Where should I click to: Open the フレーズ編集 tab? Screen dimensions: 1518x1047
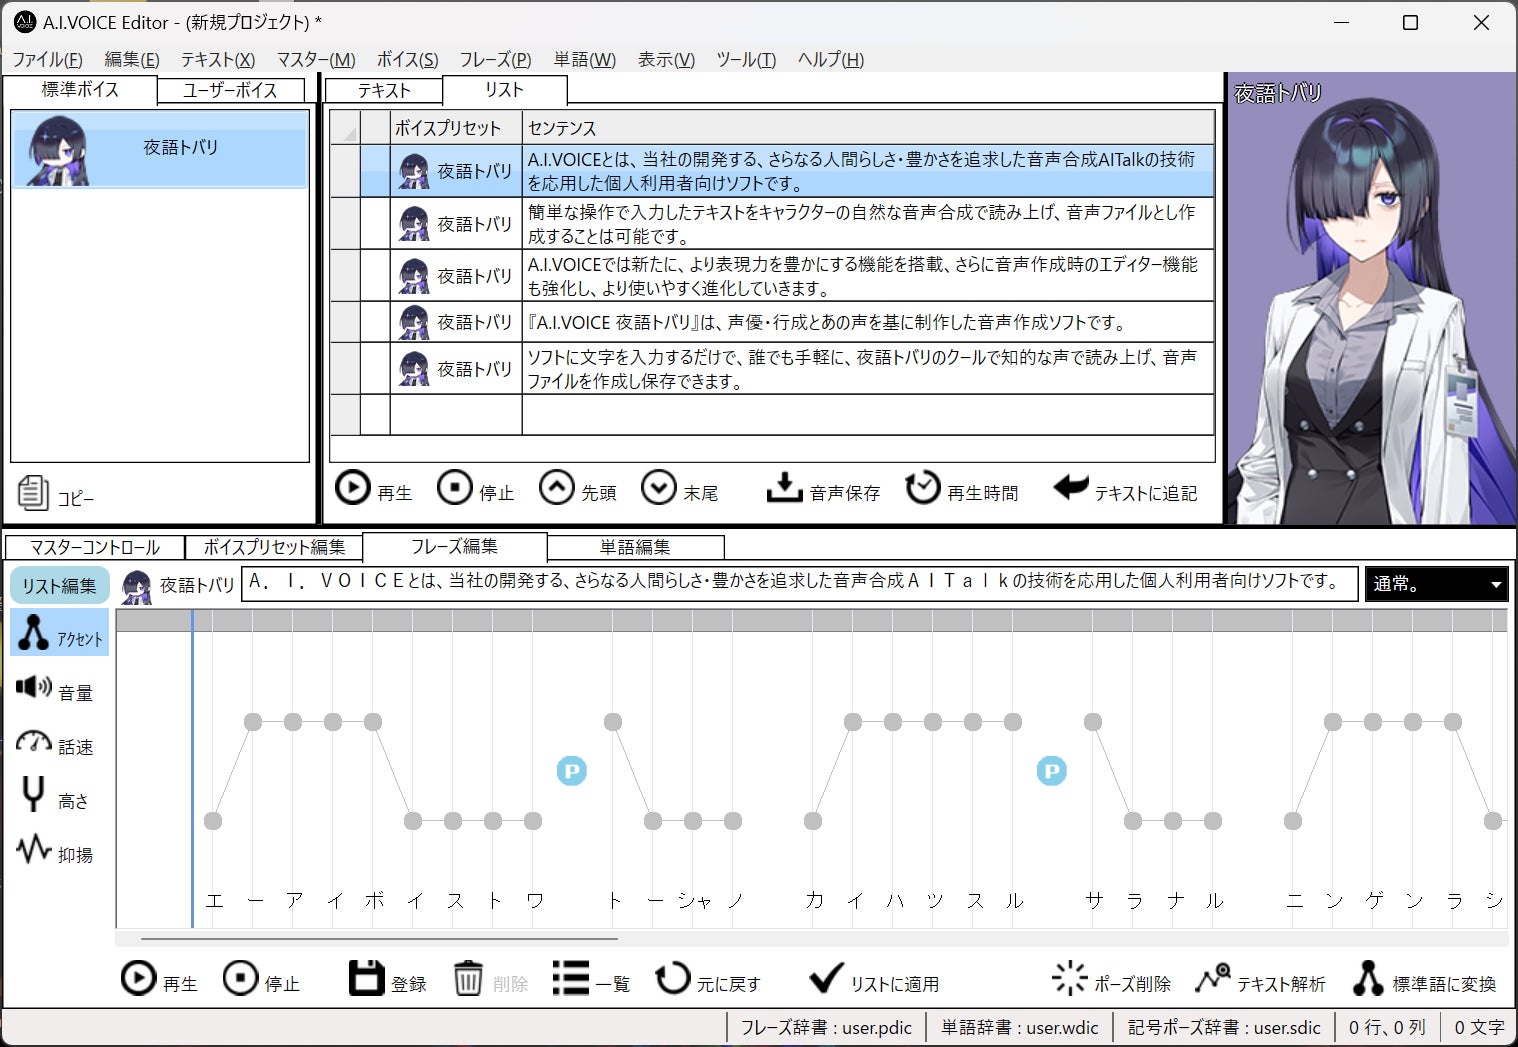click(x=454, y=546)
